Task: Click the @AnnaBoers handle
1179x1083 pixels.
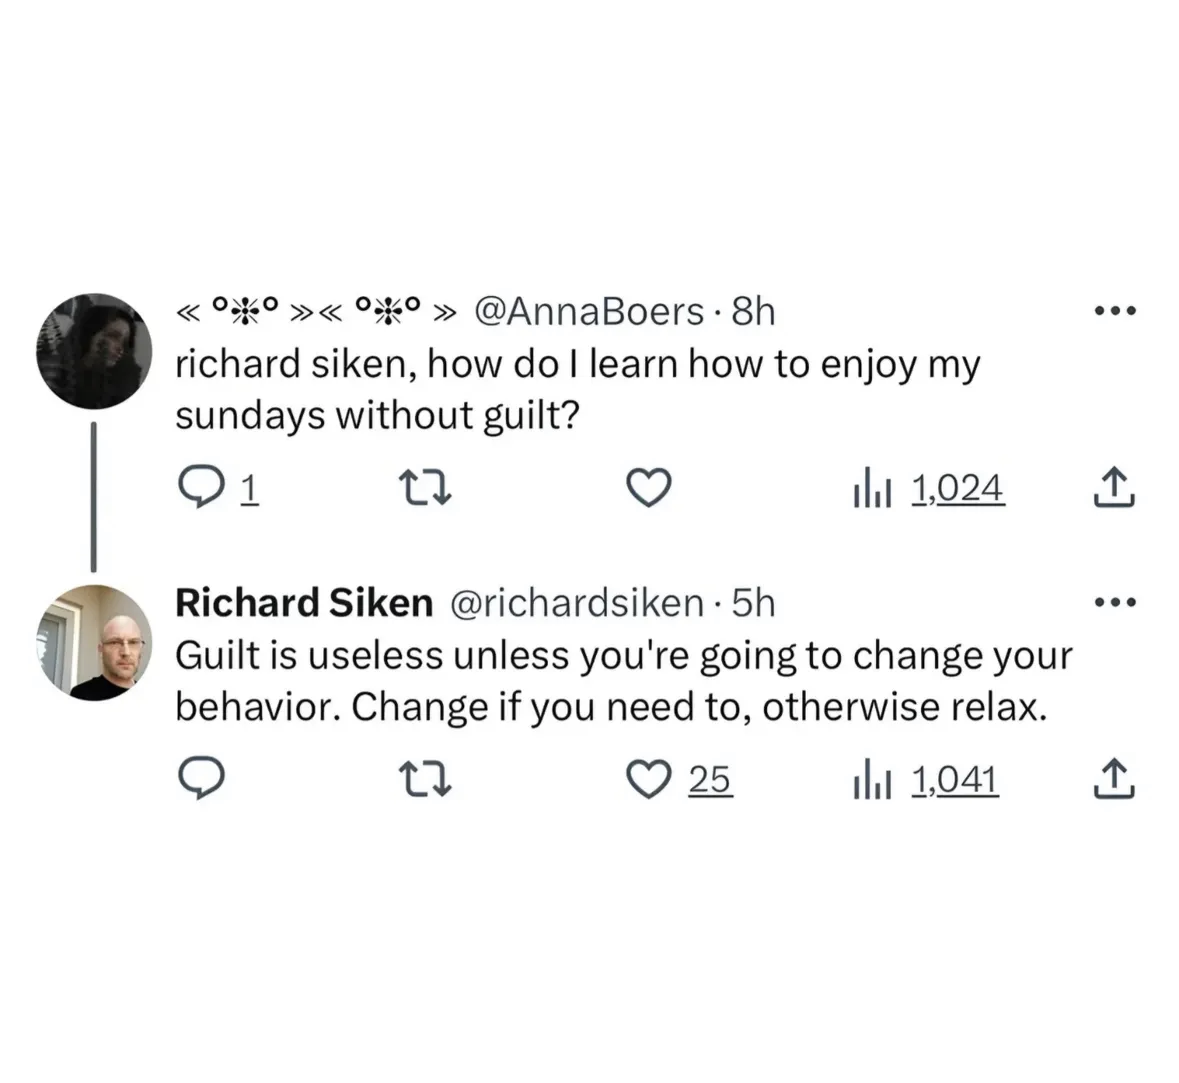Action: tap(587, 312)
